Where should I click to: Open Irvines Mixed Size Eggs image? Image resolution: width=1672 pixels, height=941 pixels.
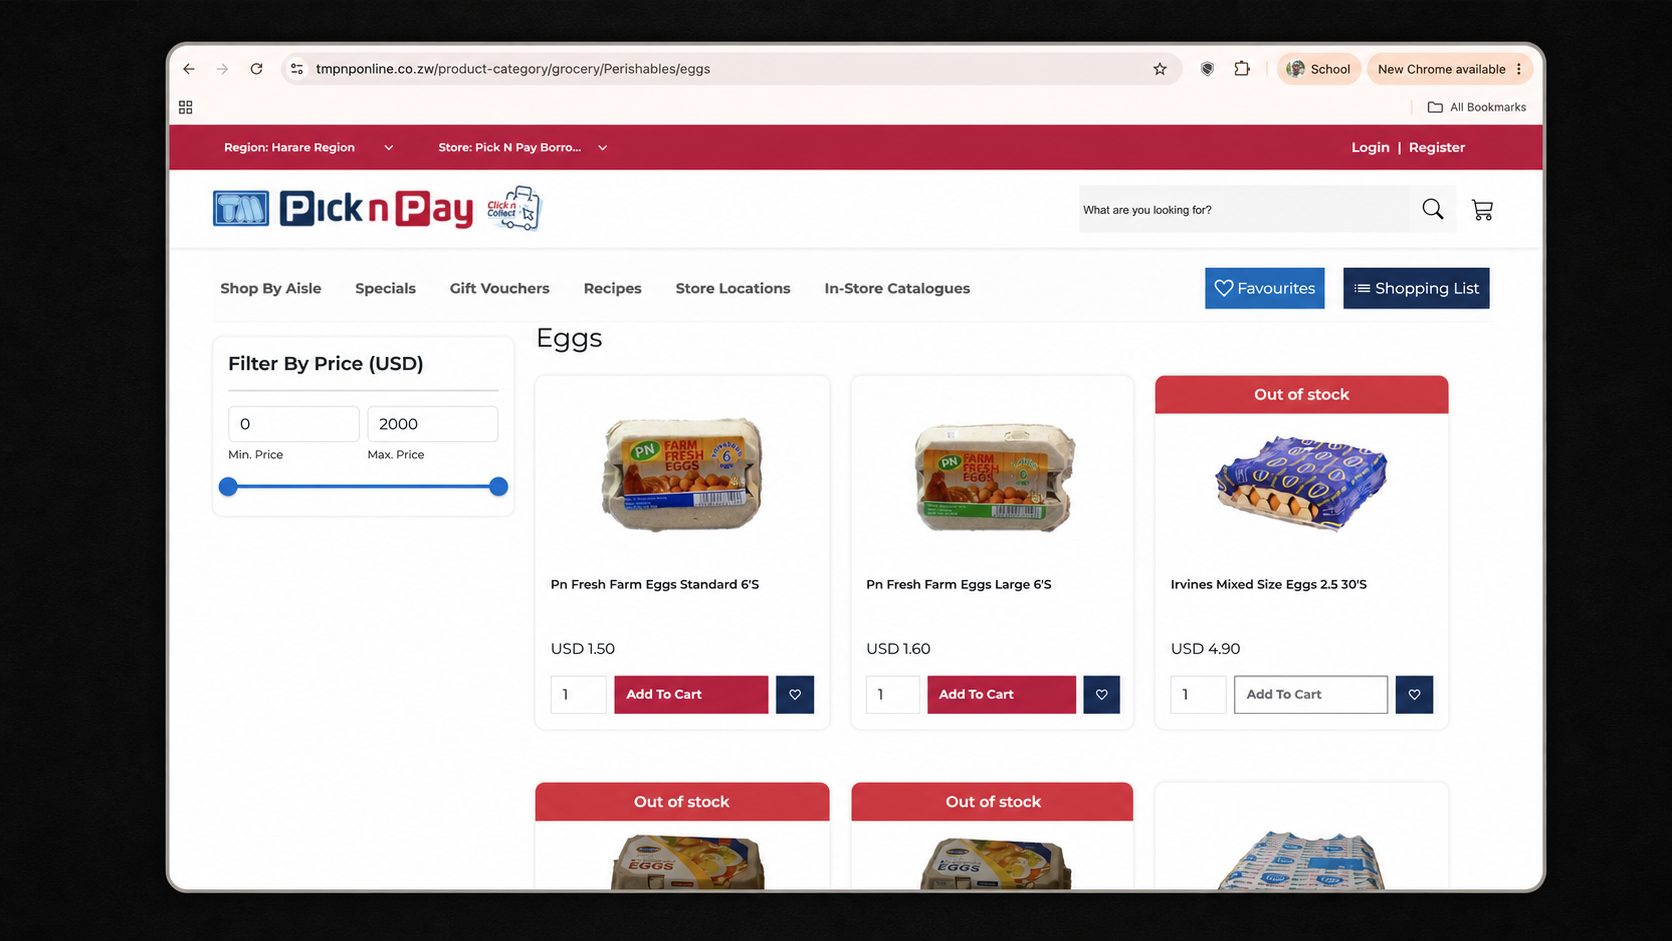pos(1301,482)
